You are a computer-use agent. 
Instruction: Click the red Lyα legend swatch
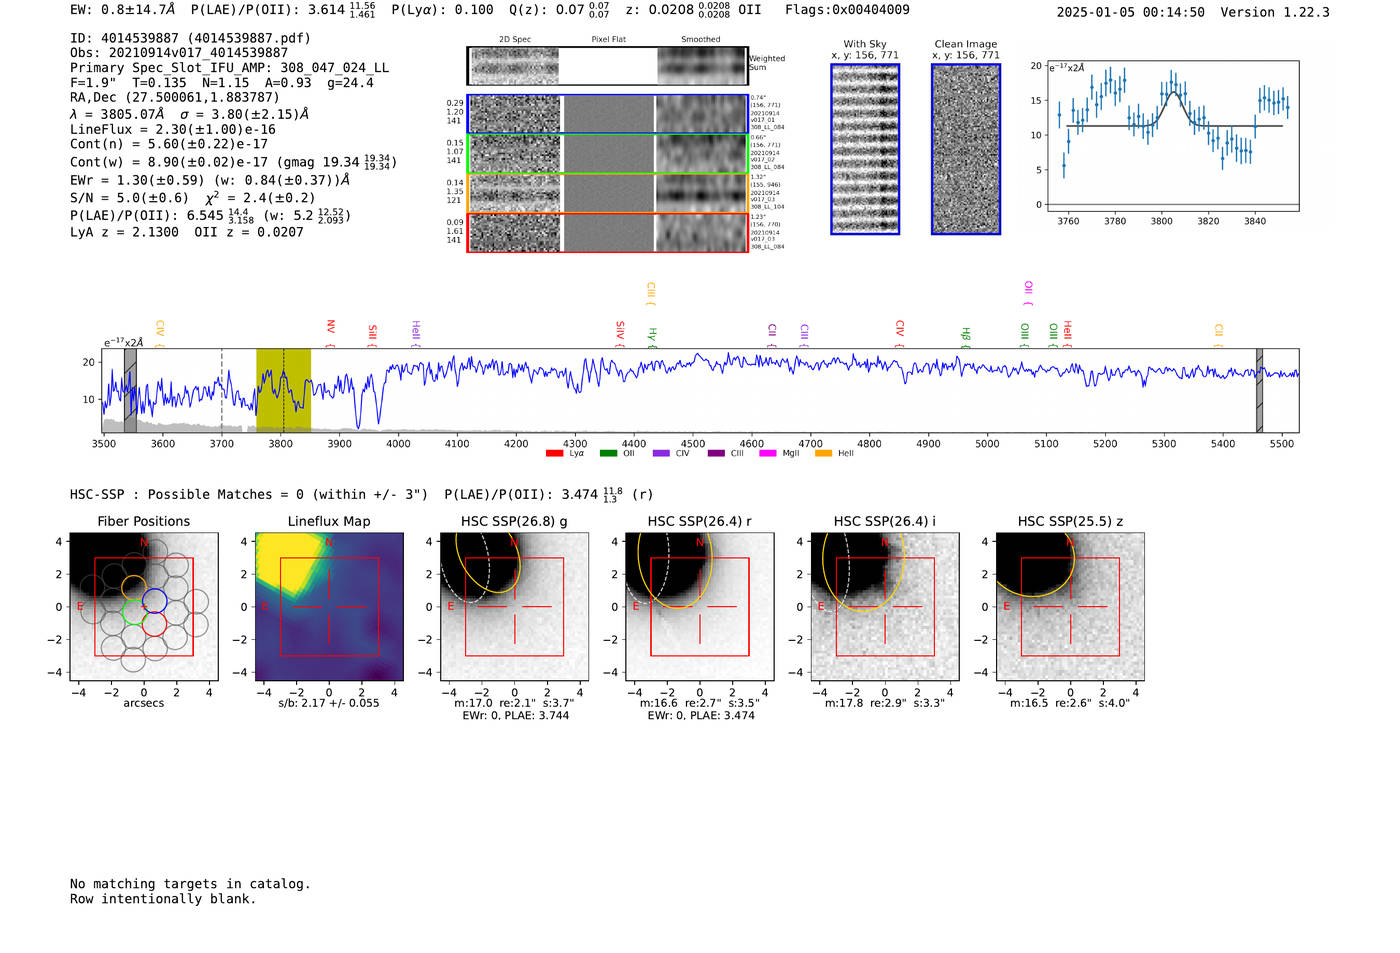click(x=554, y=454)
